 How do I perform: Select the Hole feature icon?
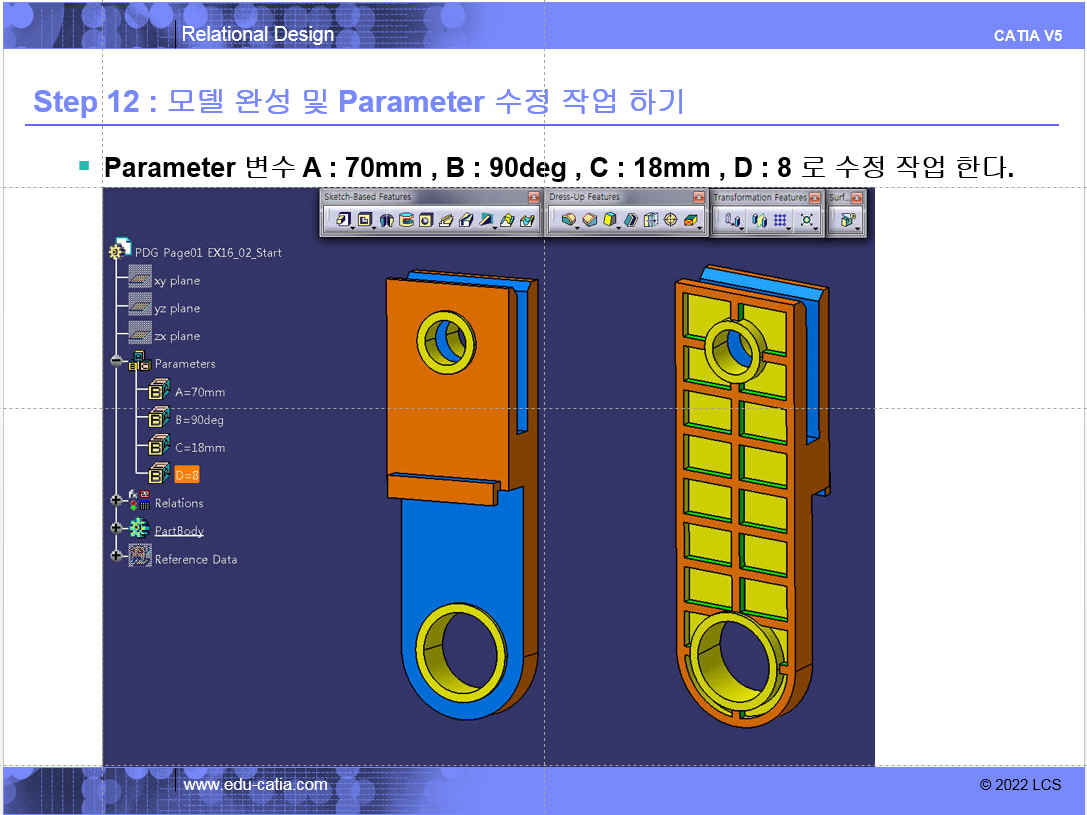click(x=425, y=220)
